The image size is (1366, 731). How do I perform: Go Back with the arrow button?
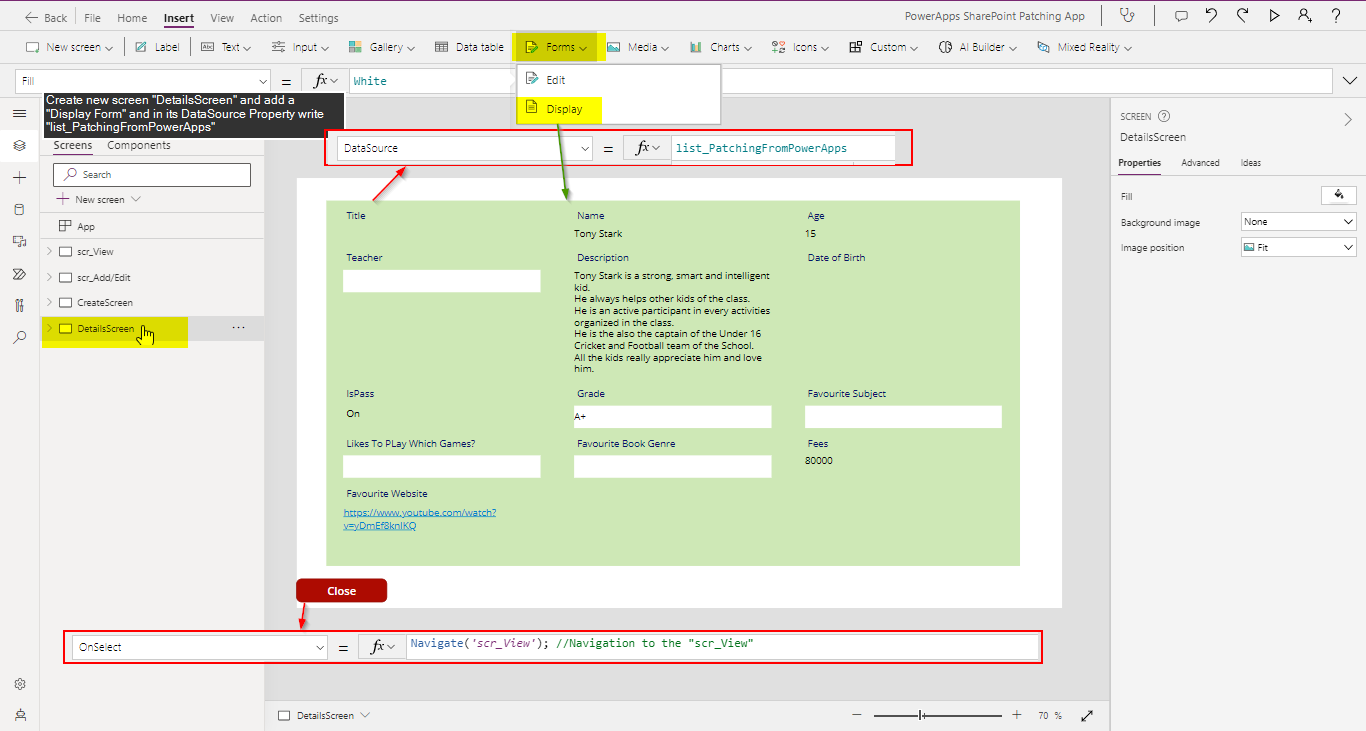point(45,18)
